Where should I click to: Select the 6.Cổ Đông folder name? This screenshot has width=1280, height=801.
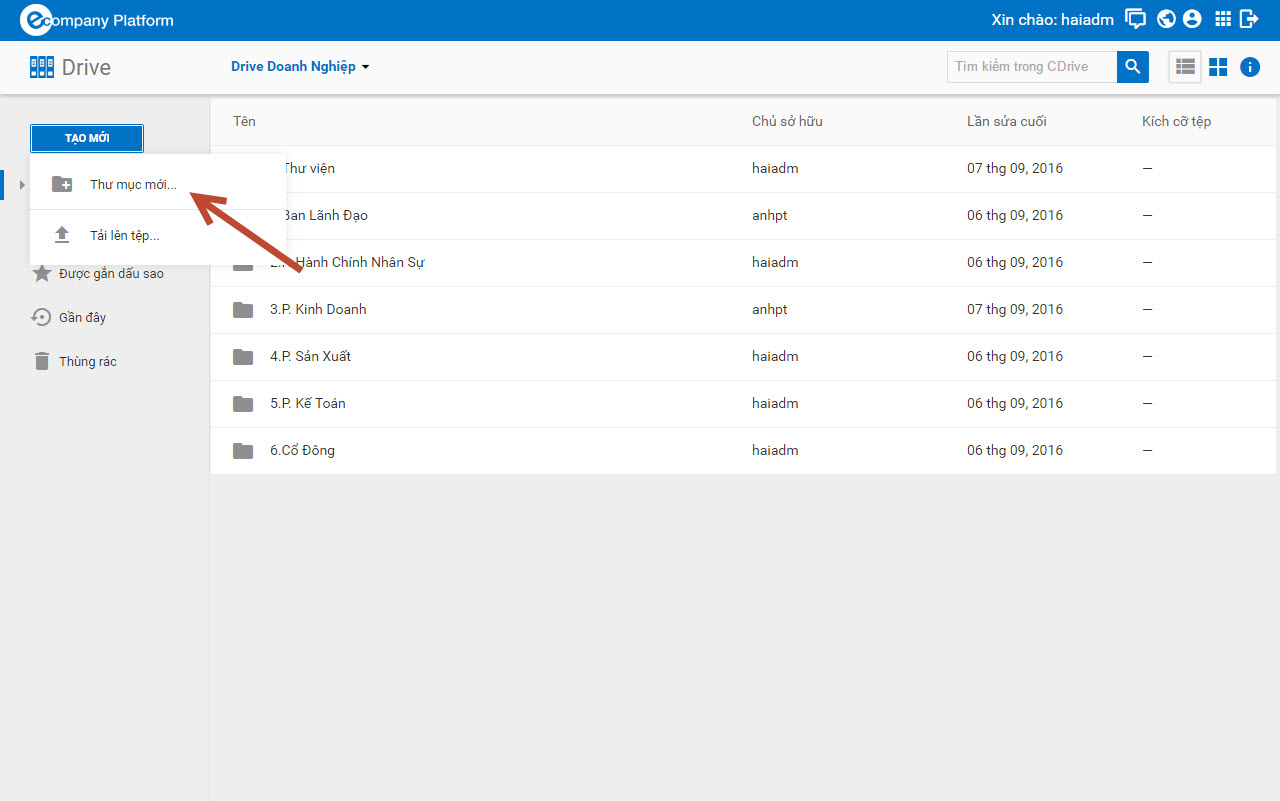[x=302, y=450]
